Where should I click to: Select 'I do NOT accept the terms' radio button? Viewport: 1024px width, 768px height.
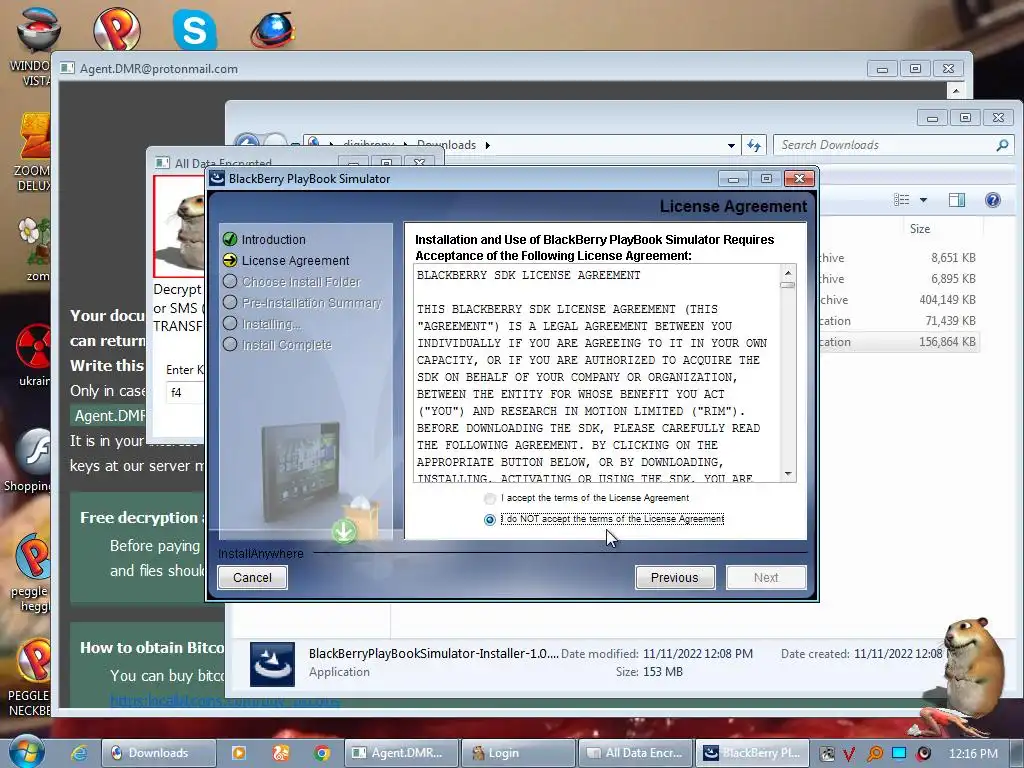pyautogui.click(x=490, y=520)
